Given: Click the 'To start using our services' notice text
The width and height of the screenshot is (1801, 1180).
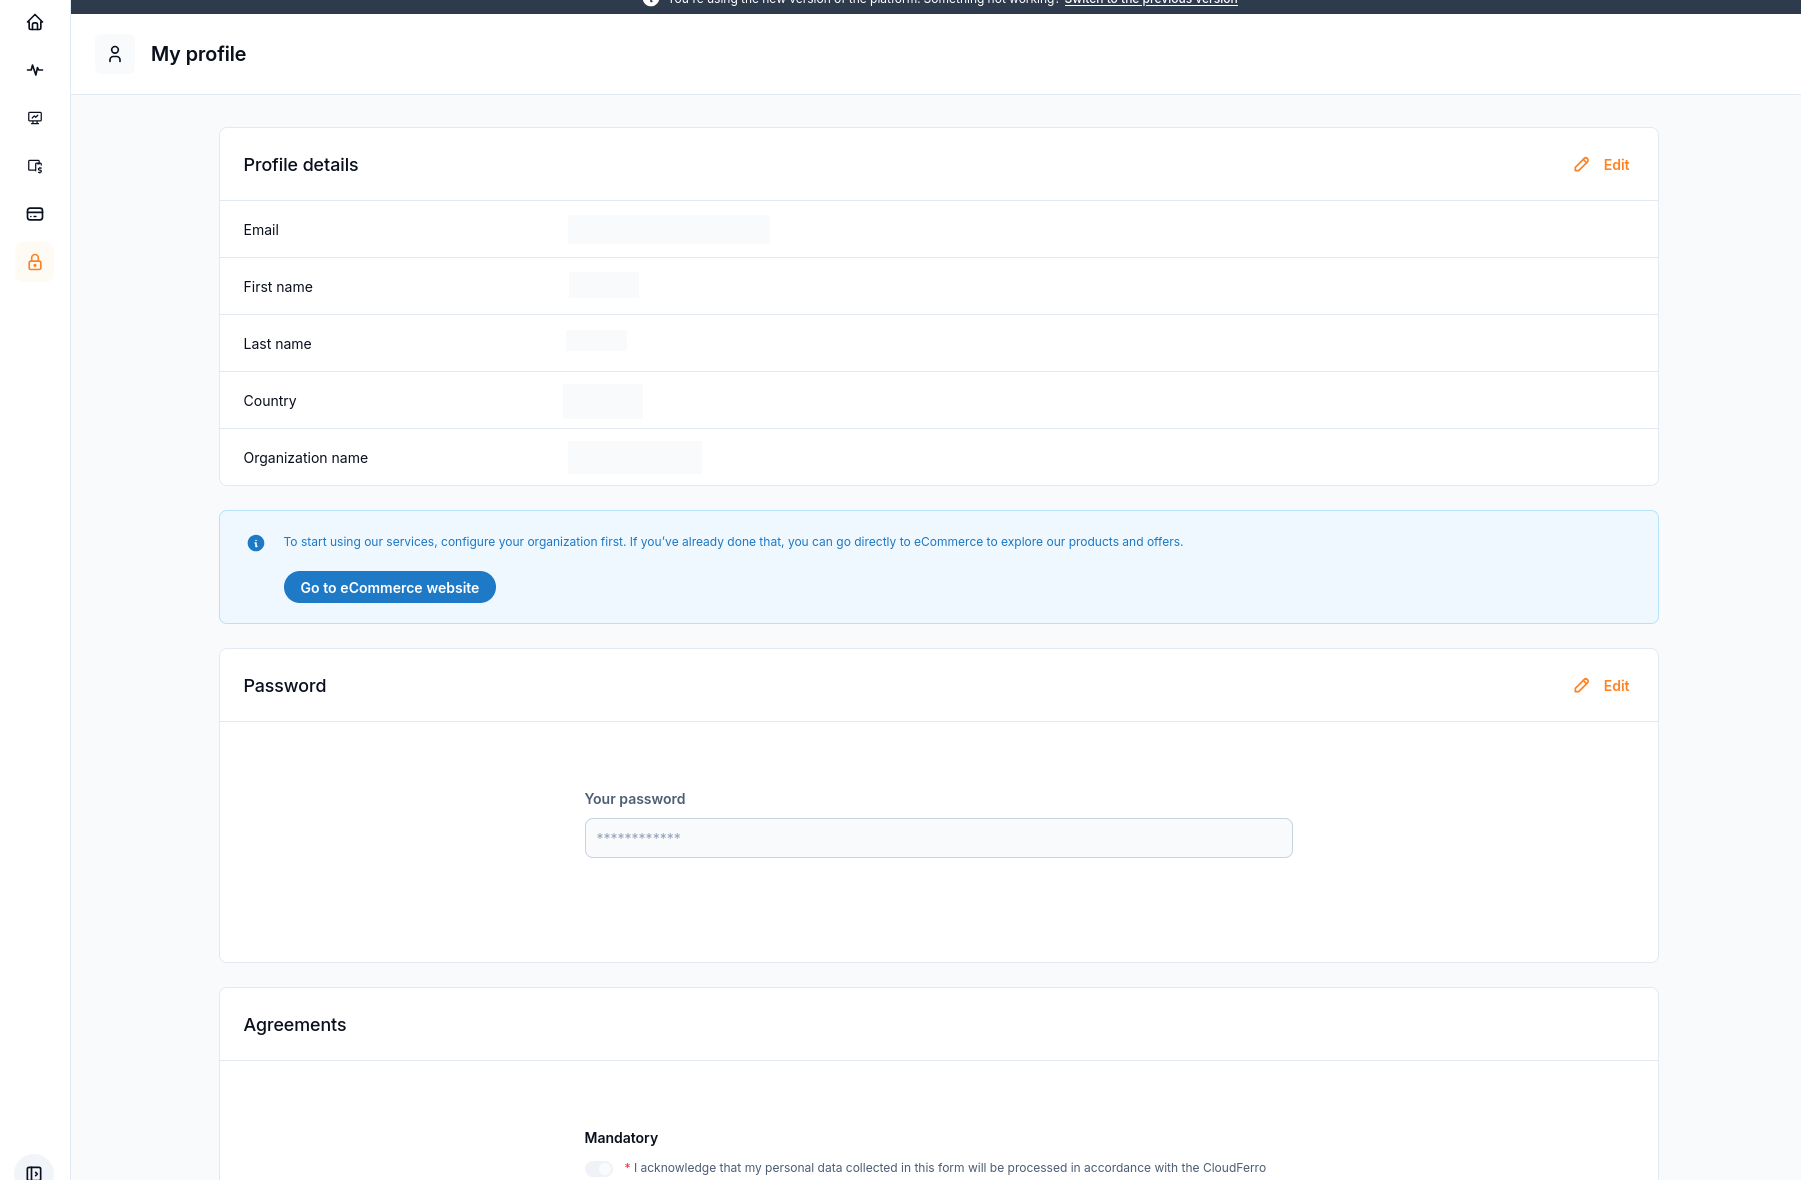Looking at the screenshot, I should coord(733,542).
